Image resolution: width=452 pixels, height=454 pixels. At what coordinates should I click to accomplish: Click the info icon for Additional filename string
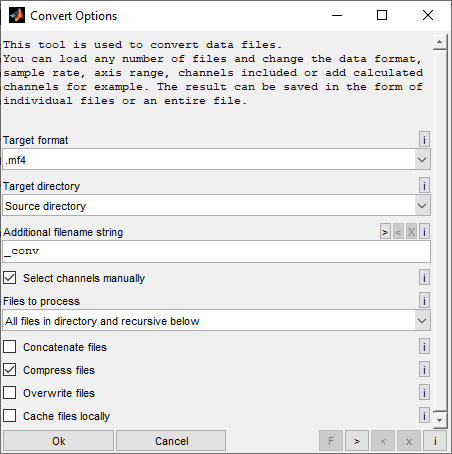tap(424, 231)
